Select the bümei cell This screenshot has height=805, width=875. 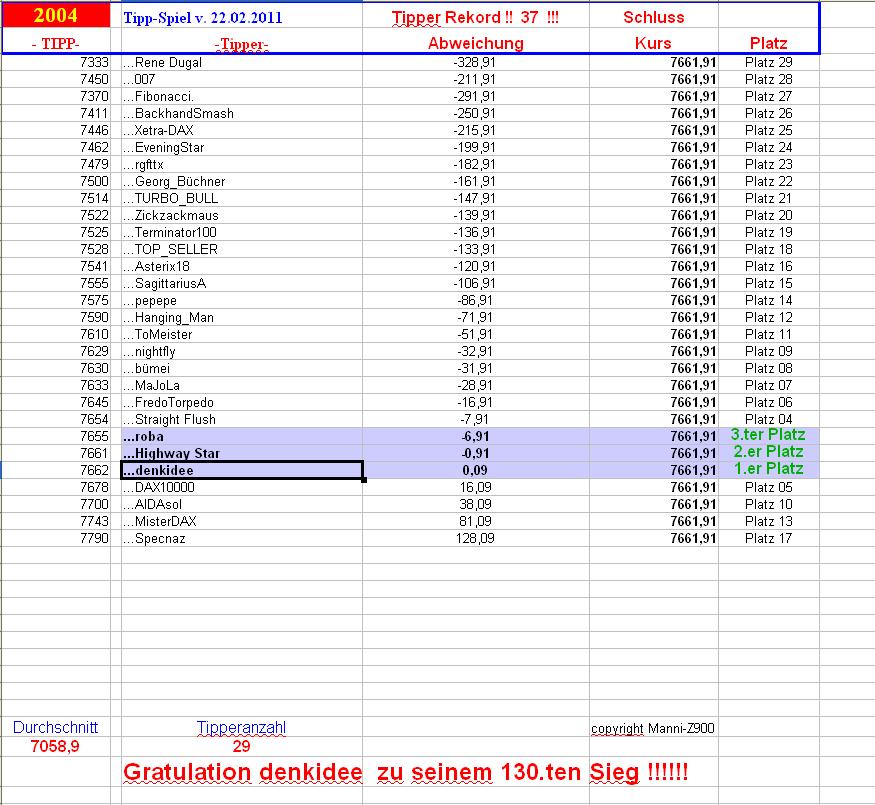[242, 369]
